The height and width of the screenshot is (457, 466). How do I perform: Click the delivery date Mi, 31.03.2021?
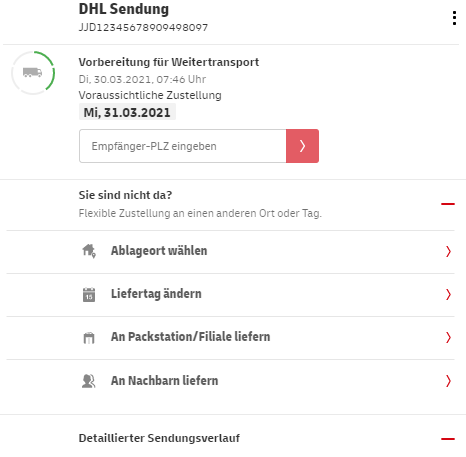tap(127, 112)
